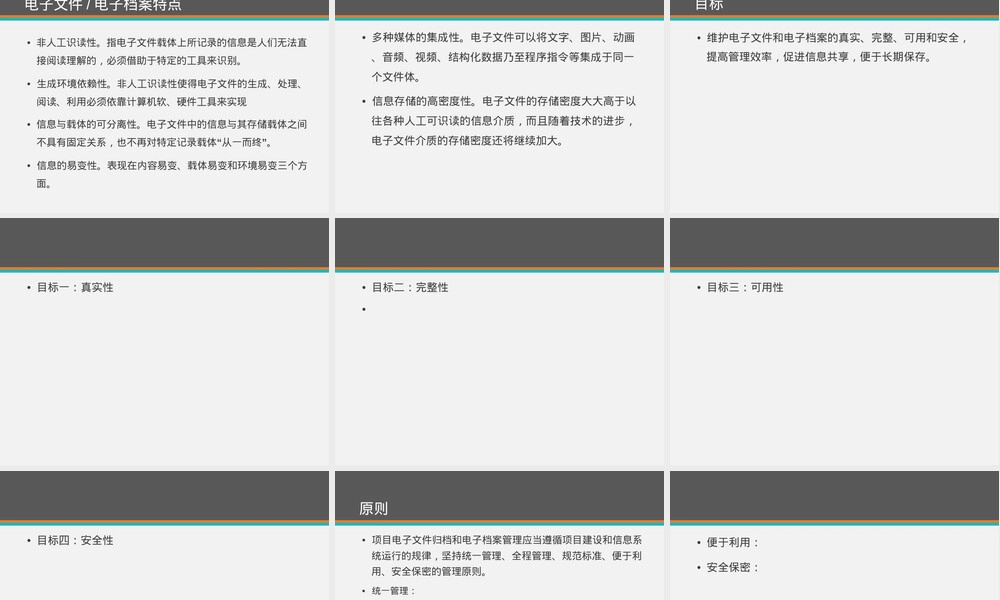The image size is (1000, 600).
Task: Open the 目标三：可用性 slide thumbnail
Action: (834, 342)
